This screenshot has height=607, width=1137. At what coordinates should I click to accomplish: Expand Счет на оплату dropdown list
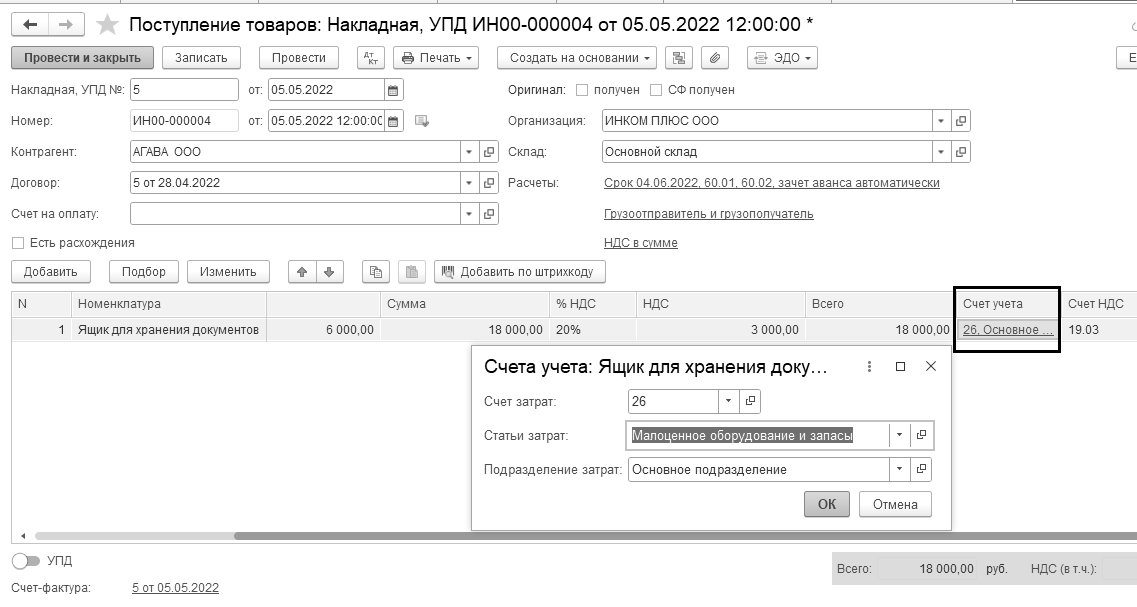tap(468, 214)
